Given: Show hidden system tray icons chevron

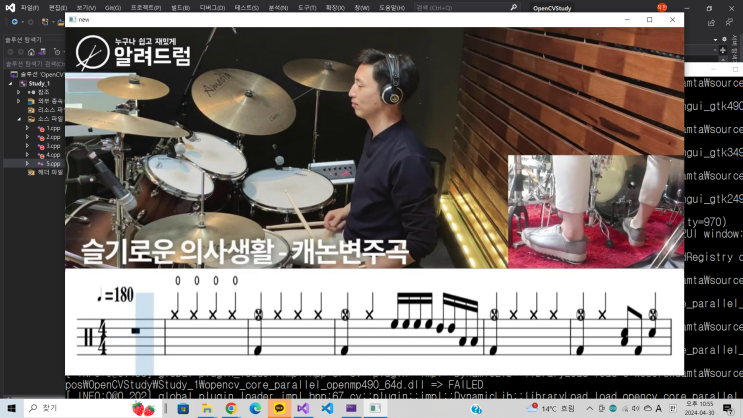Looking at the screenshot, I should [589, 408].
